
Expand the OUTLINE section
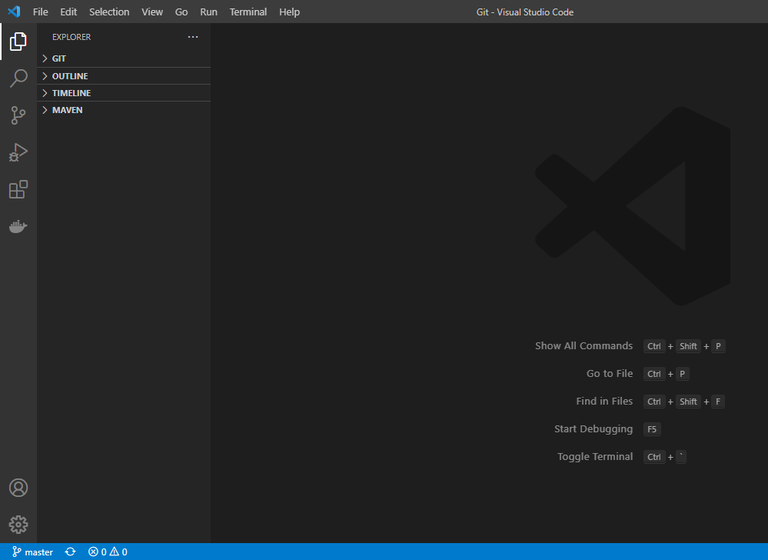pyautogui.click(x=124, y=76)
